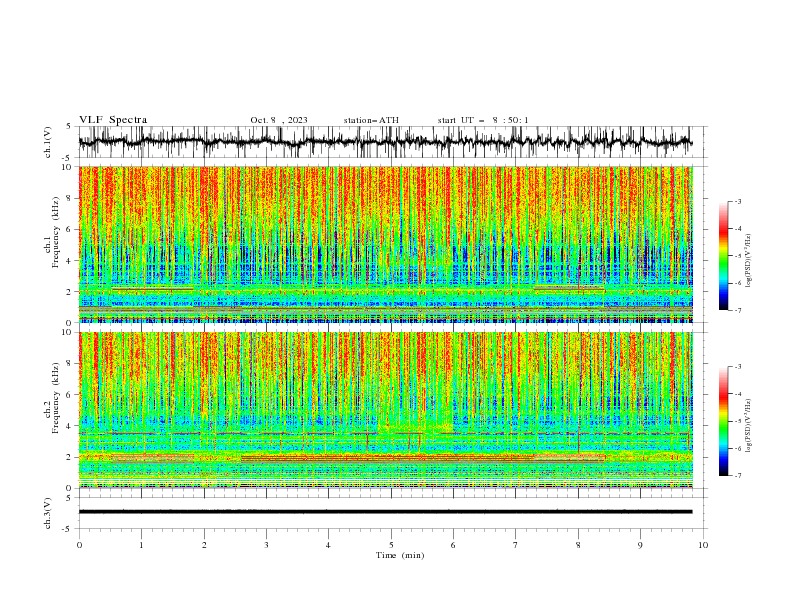Click time axis tick label "10"

703,545
